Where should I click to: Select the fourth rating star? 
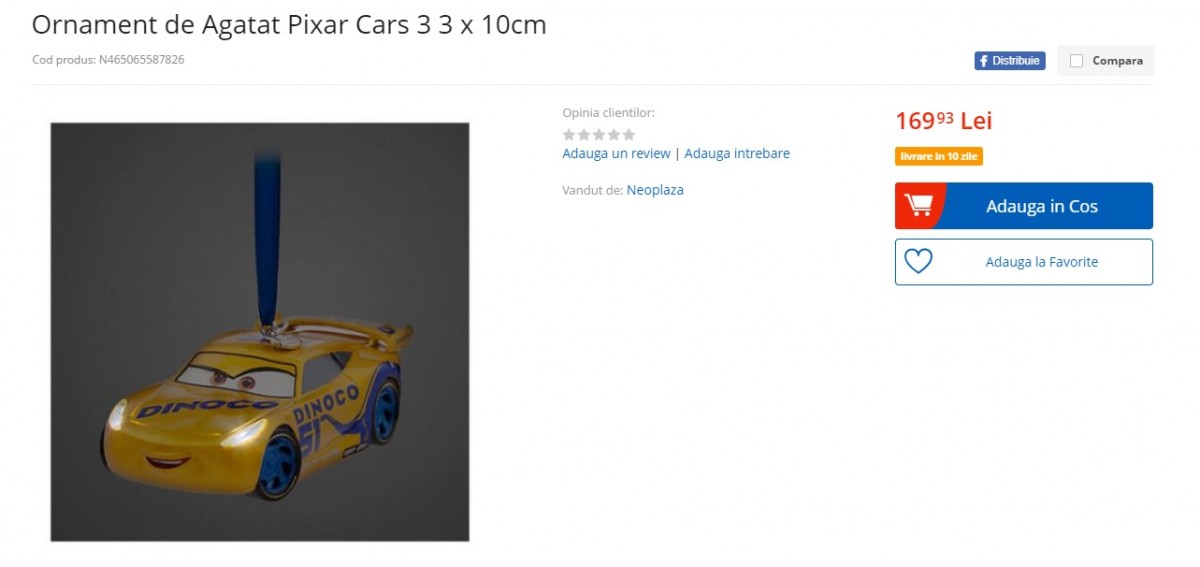[614, 134]
